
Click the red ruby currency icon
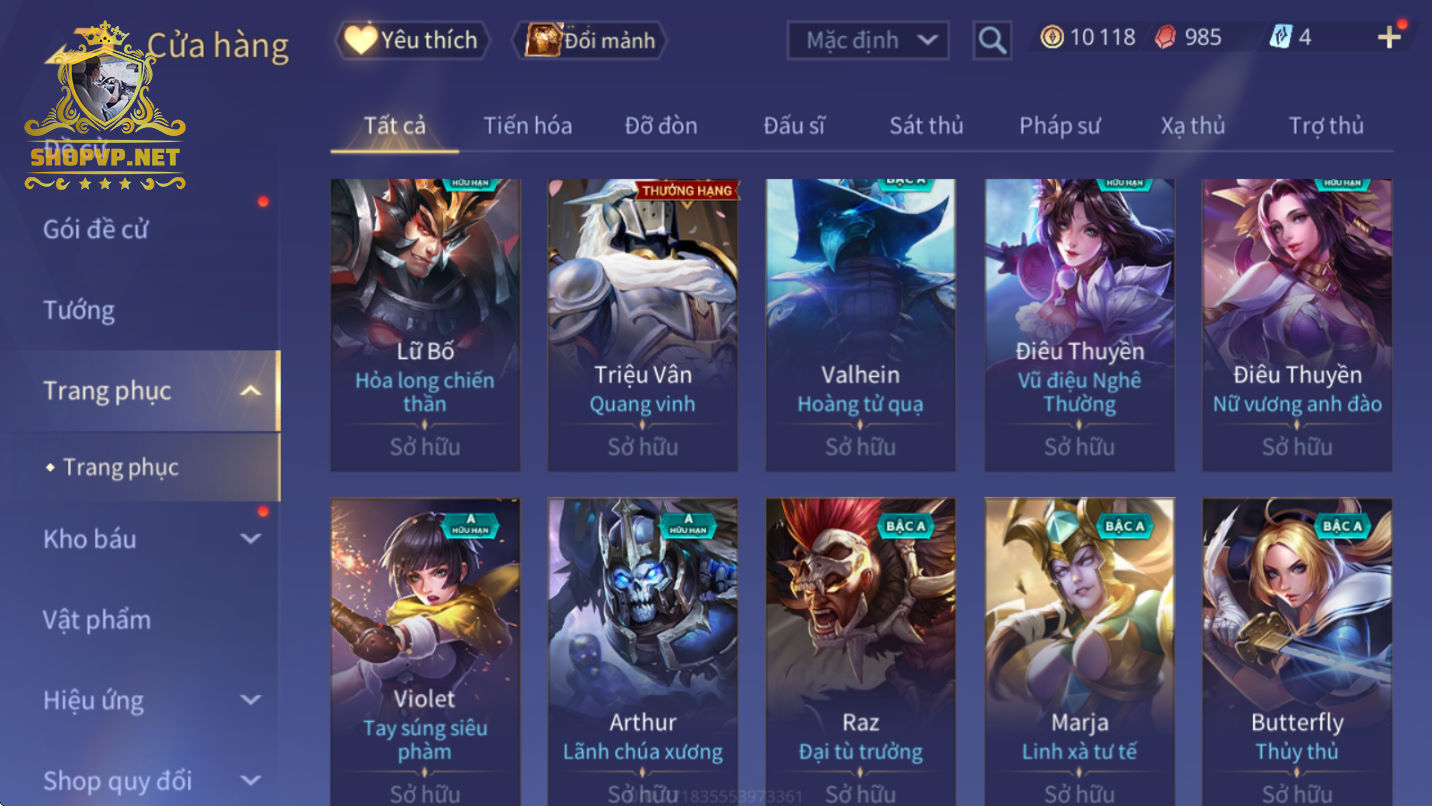[1165, 38]
